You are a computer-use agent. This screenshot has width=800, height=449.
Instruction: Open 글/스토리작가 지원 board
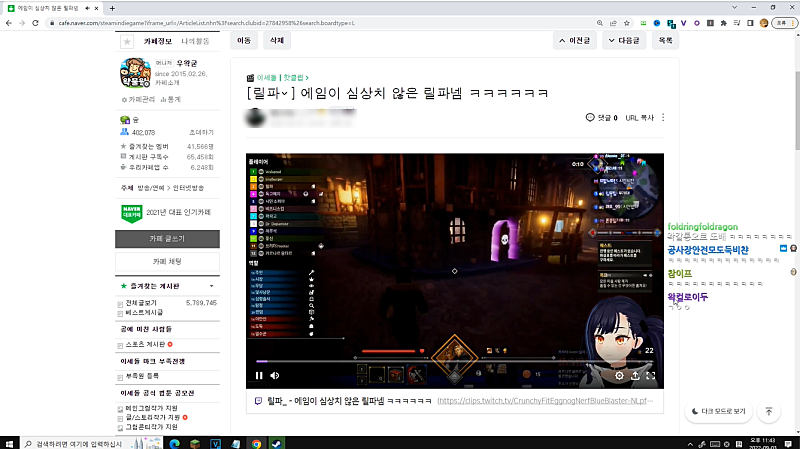pos(152,417)
